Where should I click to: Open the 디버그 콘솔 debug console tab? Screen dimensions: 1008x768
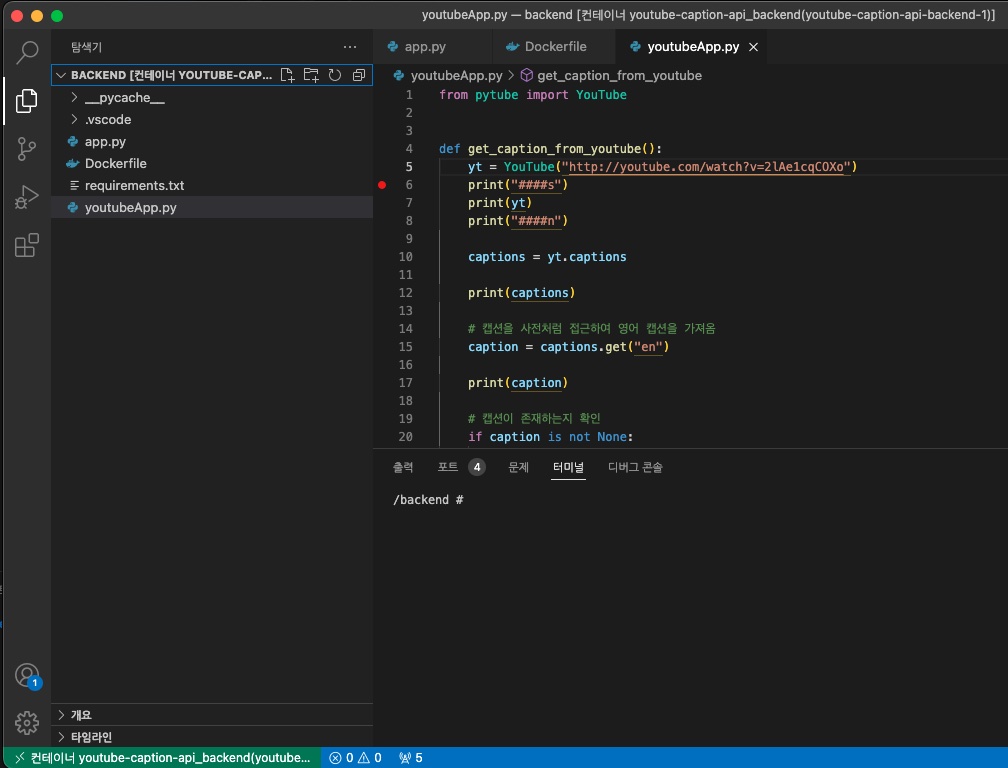pyautogui.click(x=635, y=467)
